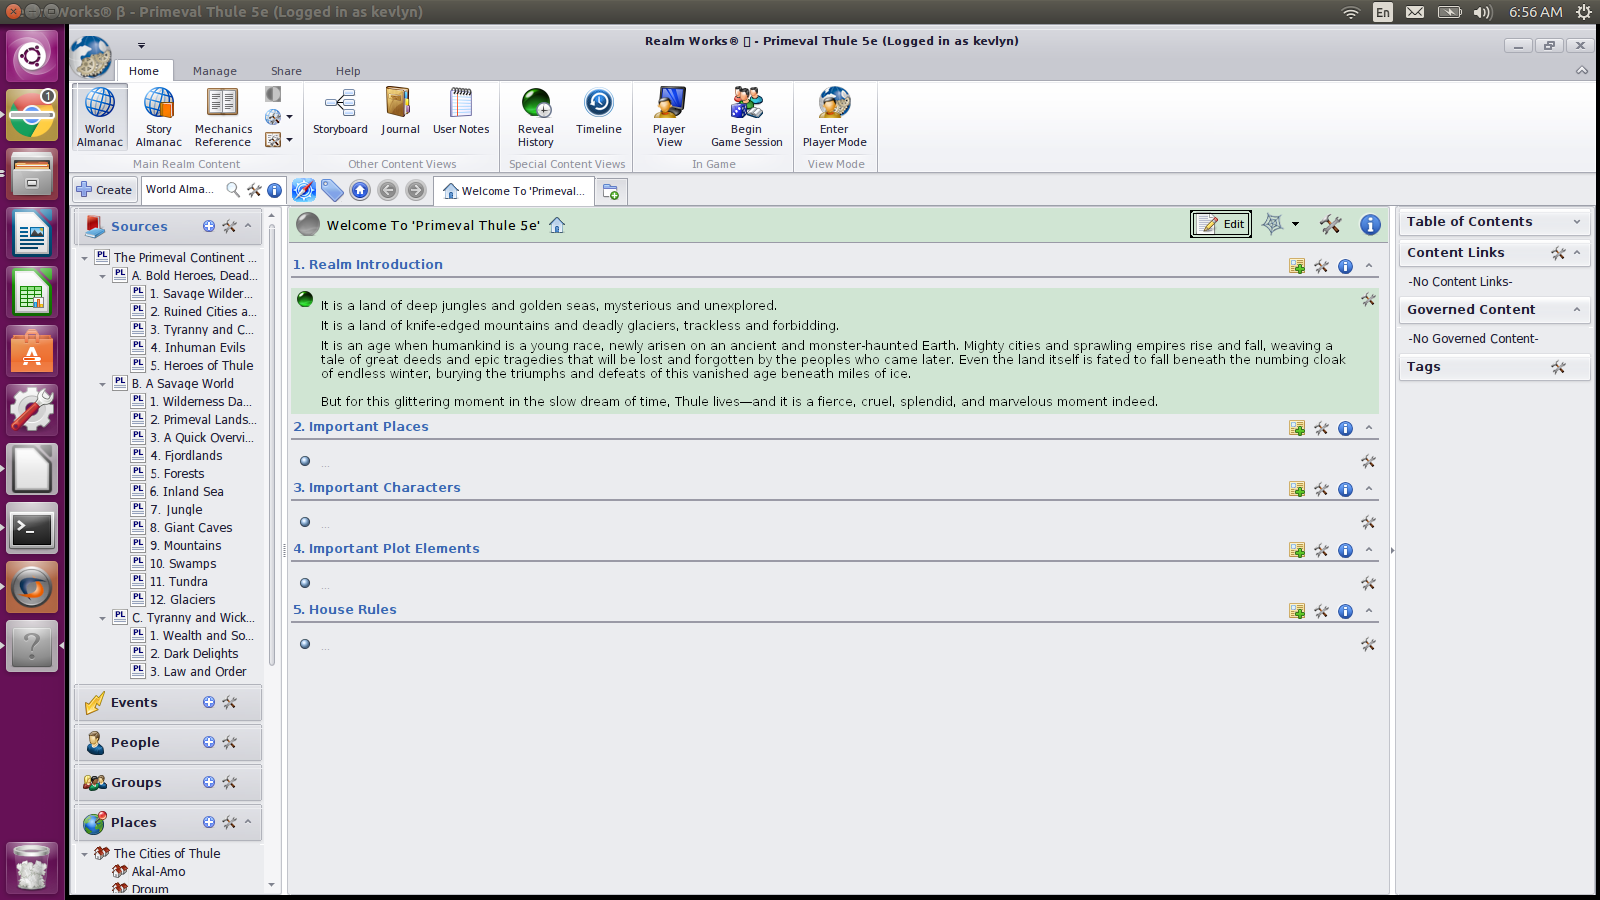This screenshot has height=900, width=1600.
Task: Select the Home ribbon tab
Action: (144, 71)
